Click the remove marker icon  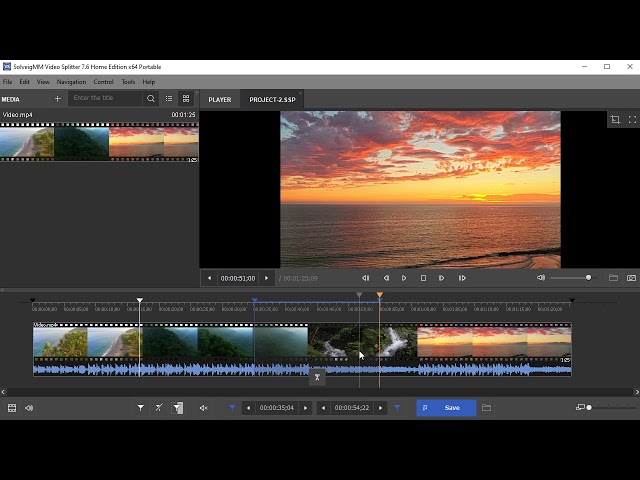point(159,408)
